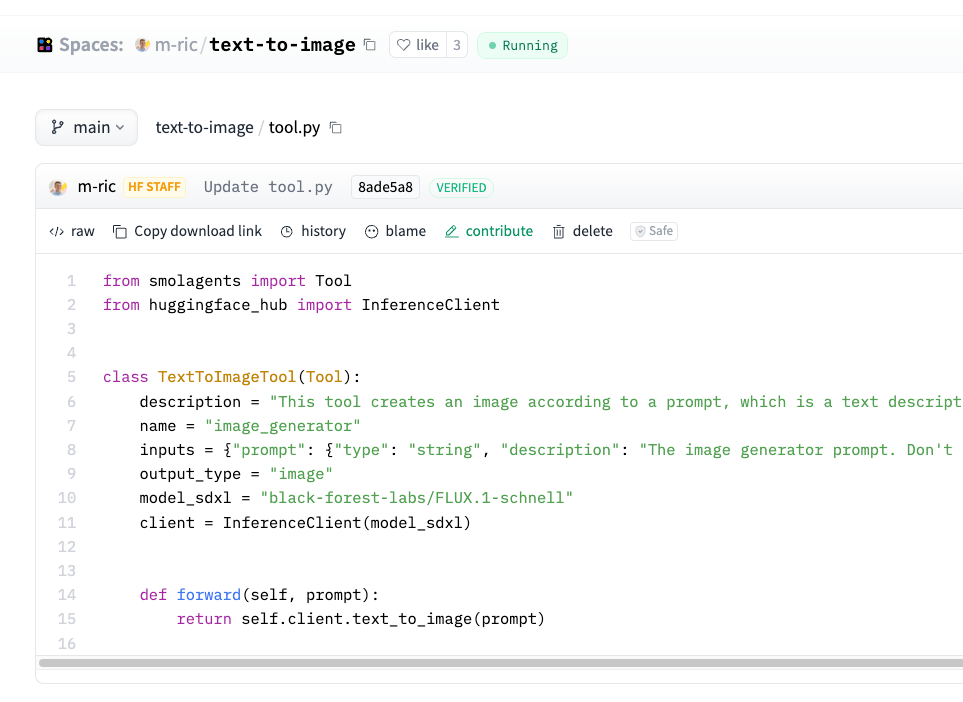Copy the Space name with copy icon
This screenshot has width=963, height=702.
370,45
